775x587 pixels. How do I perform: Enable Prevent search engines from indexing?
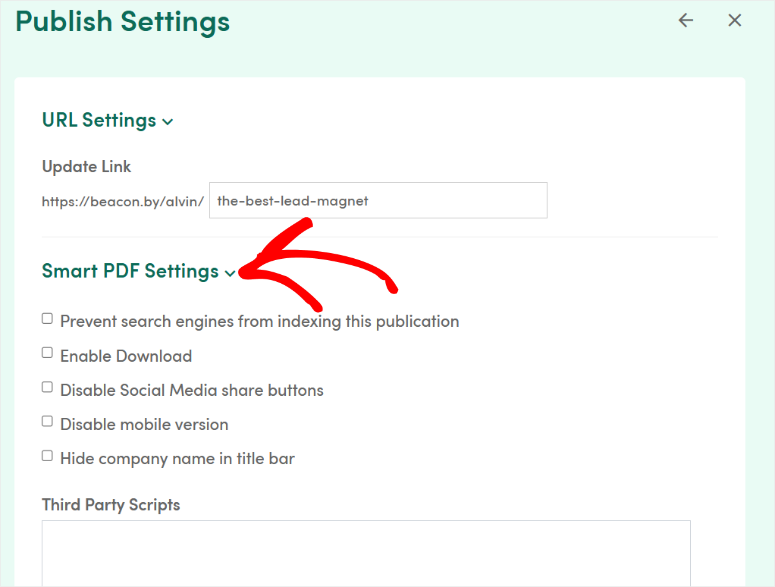click(47, 319)
